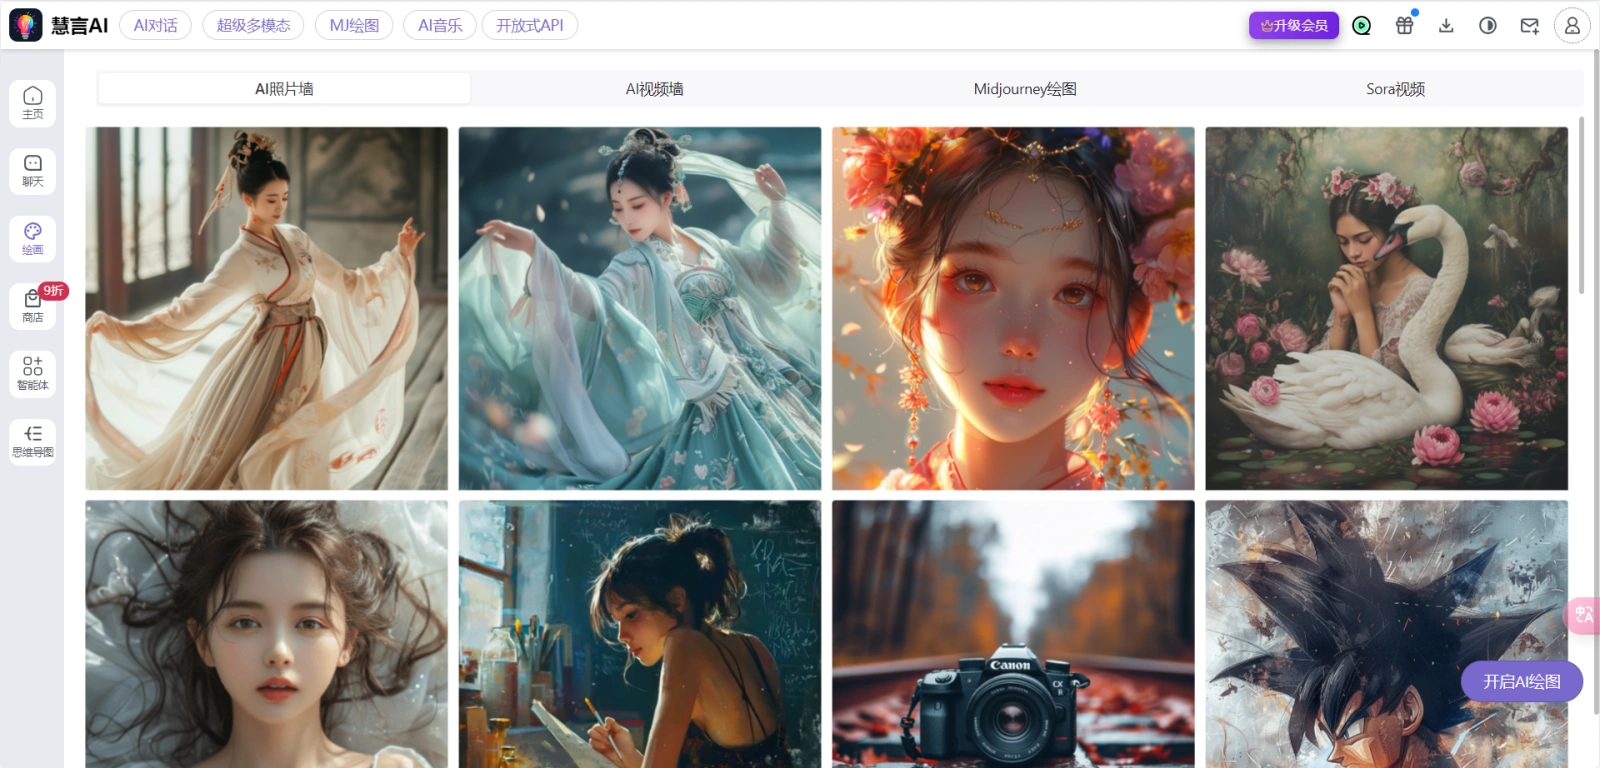
Task: Open the gift box icon in header
Action: (1404, 26)
